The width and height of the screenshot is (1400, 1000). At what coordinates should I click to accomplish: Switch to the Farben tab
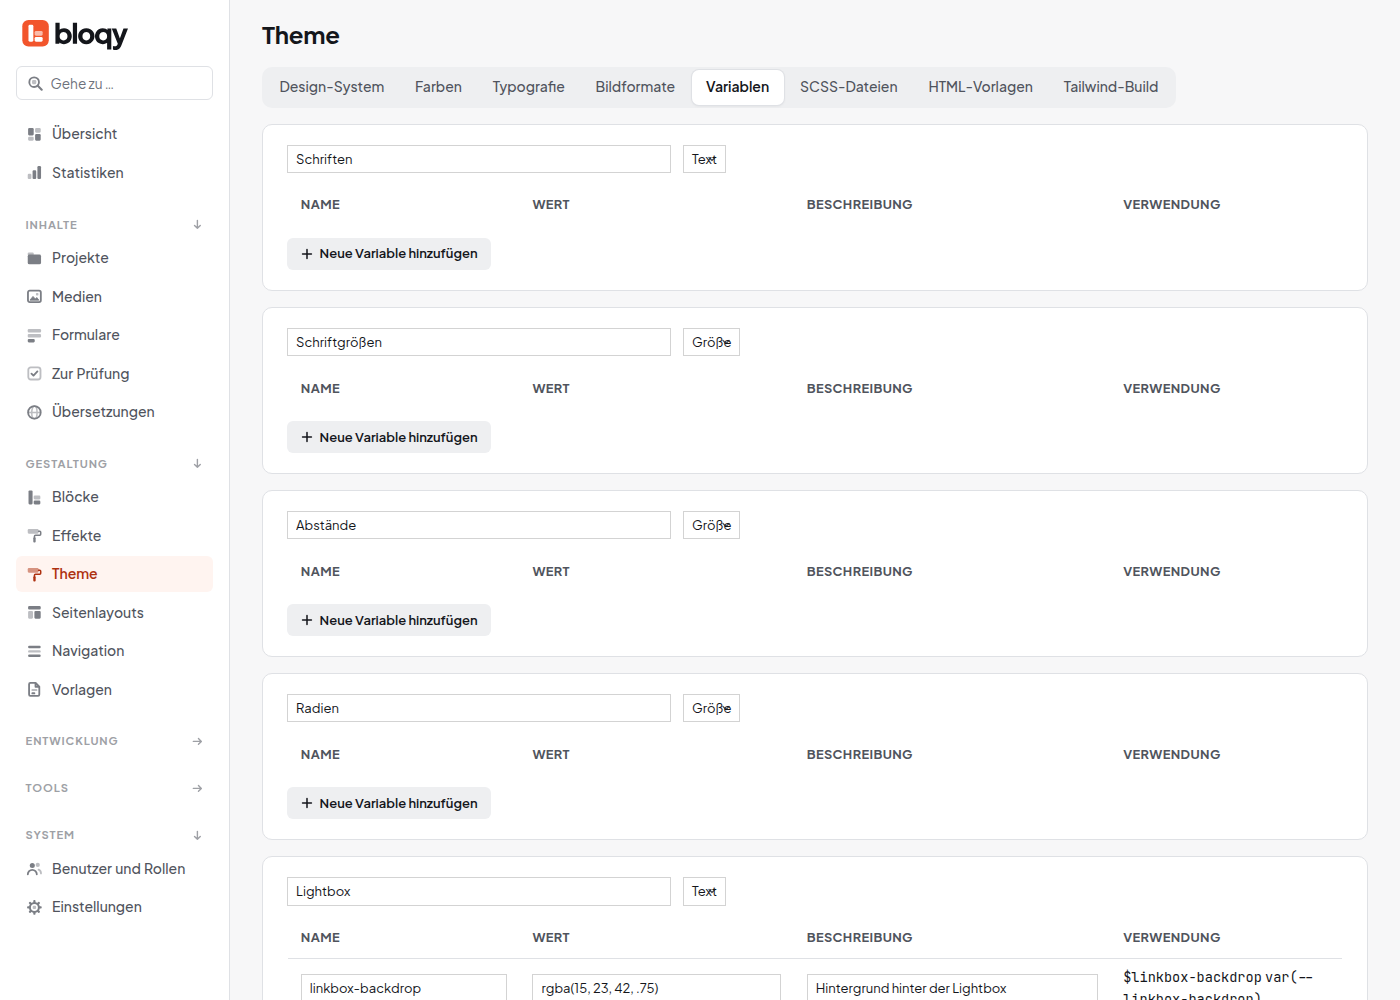(x=438, y=87)
